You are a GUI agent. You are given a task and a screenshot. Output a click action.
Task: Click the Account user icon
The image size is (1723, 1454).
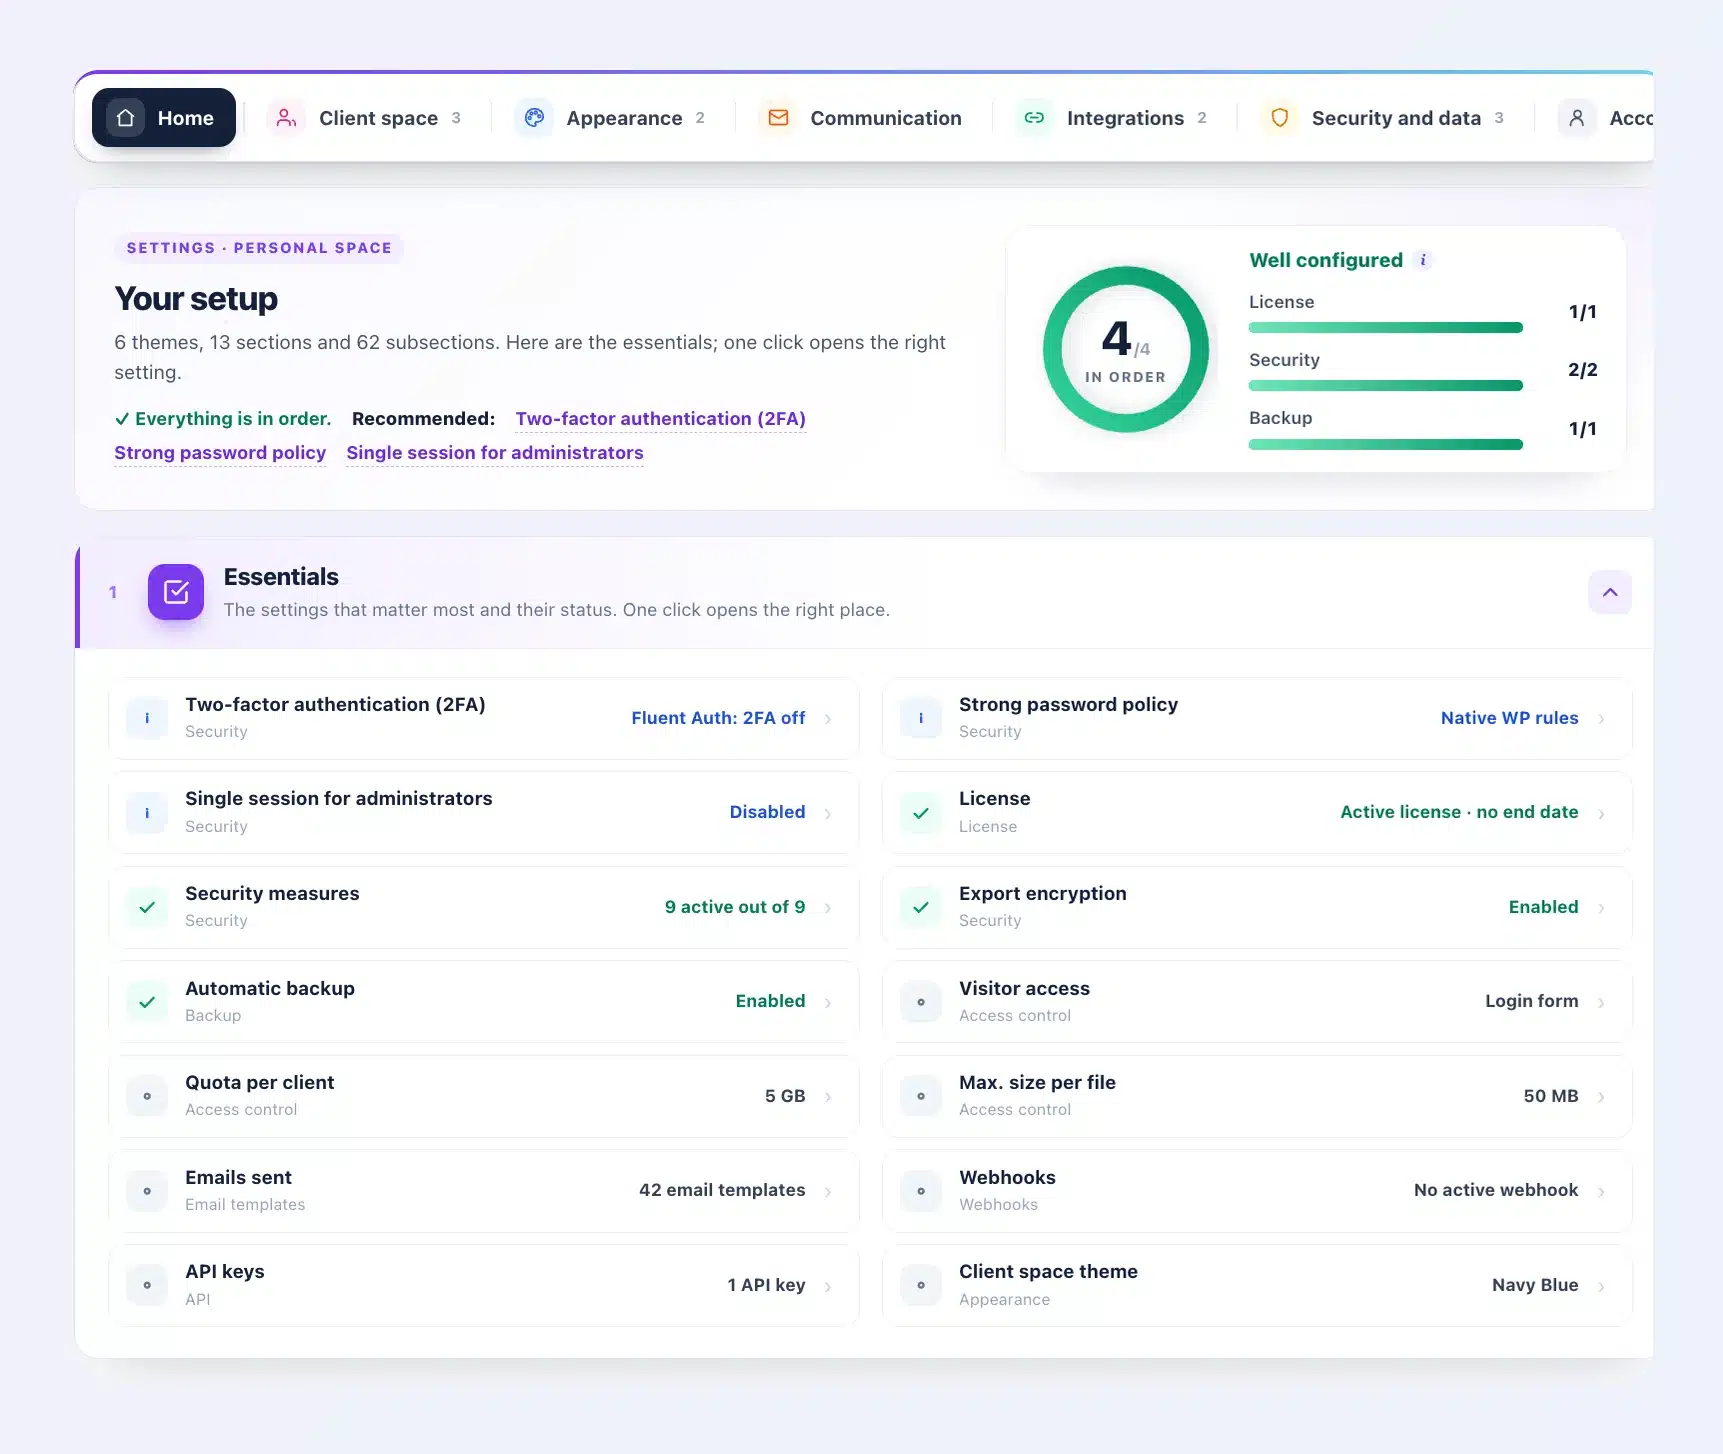[x=1577, y=118]
